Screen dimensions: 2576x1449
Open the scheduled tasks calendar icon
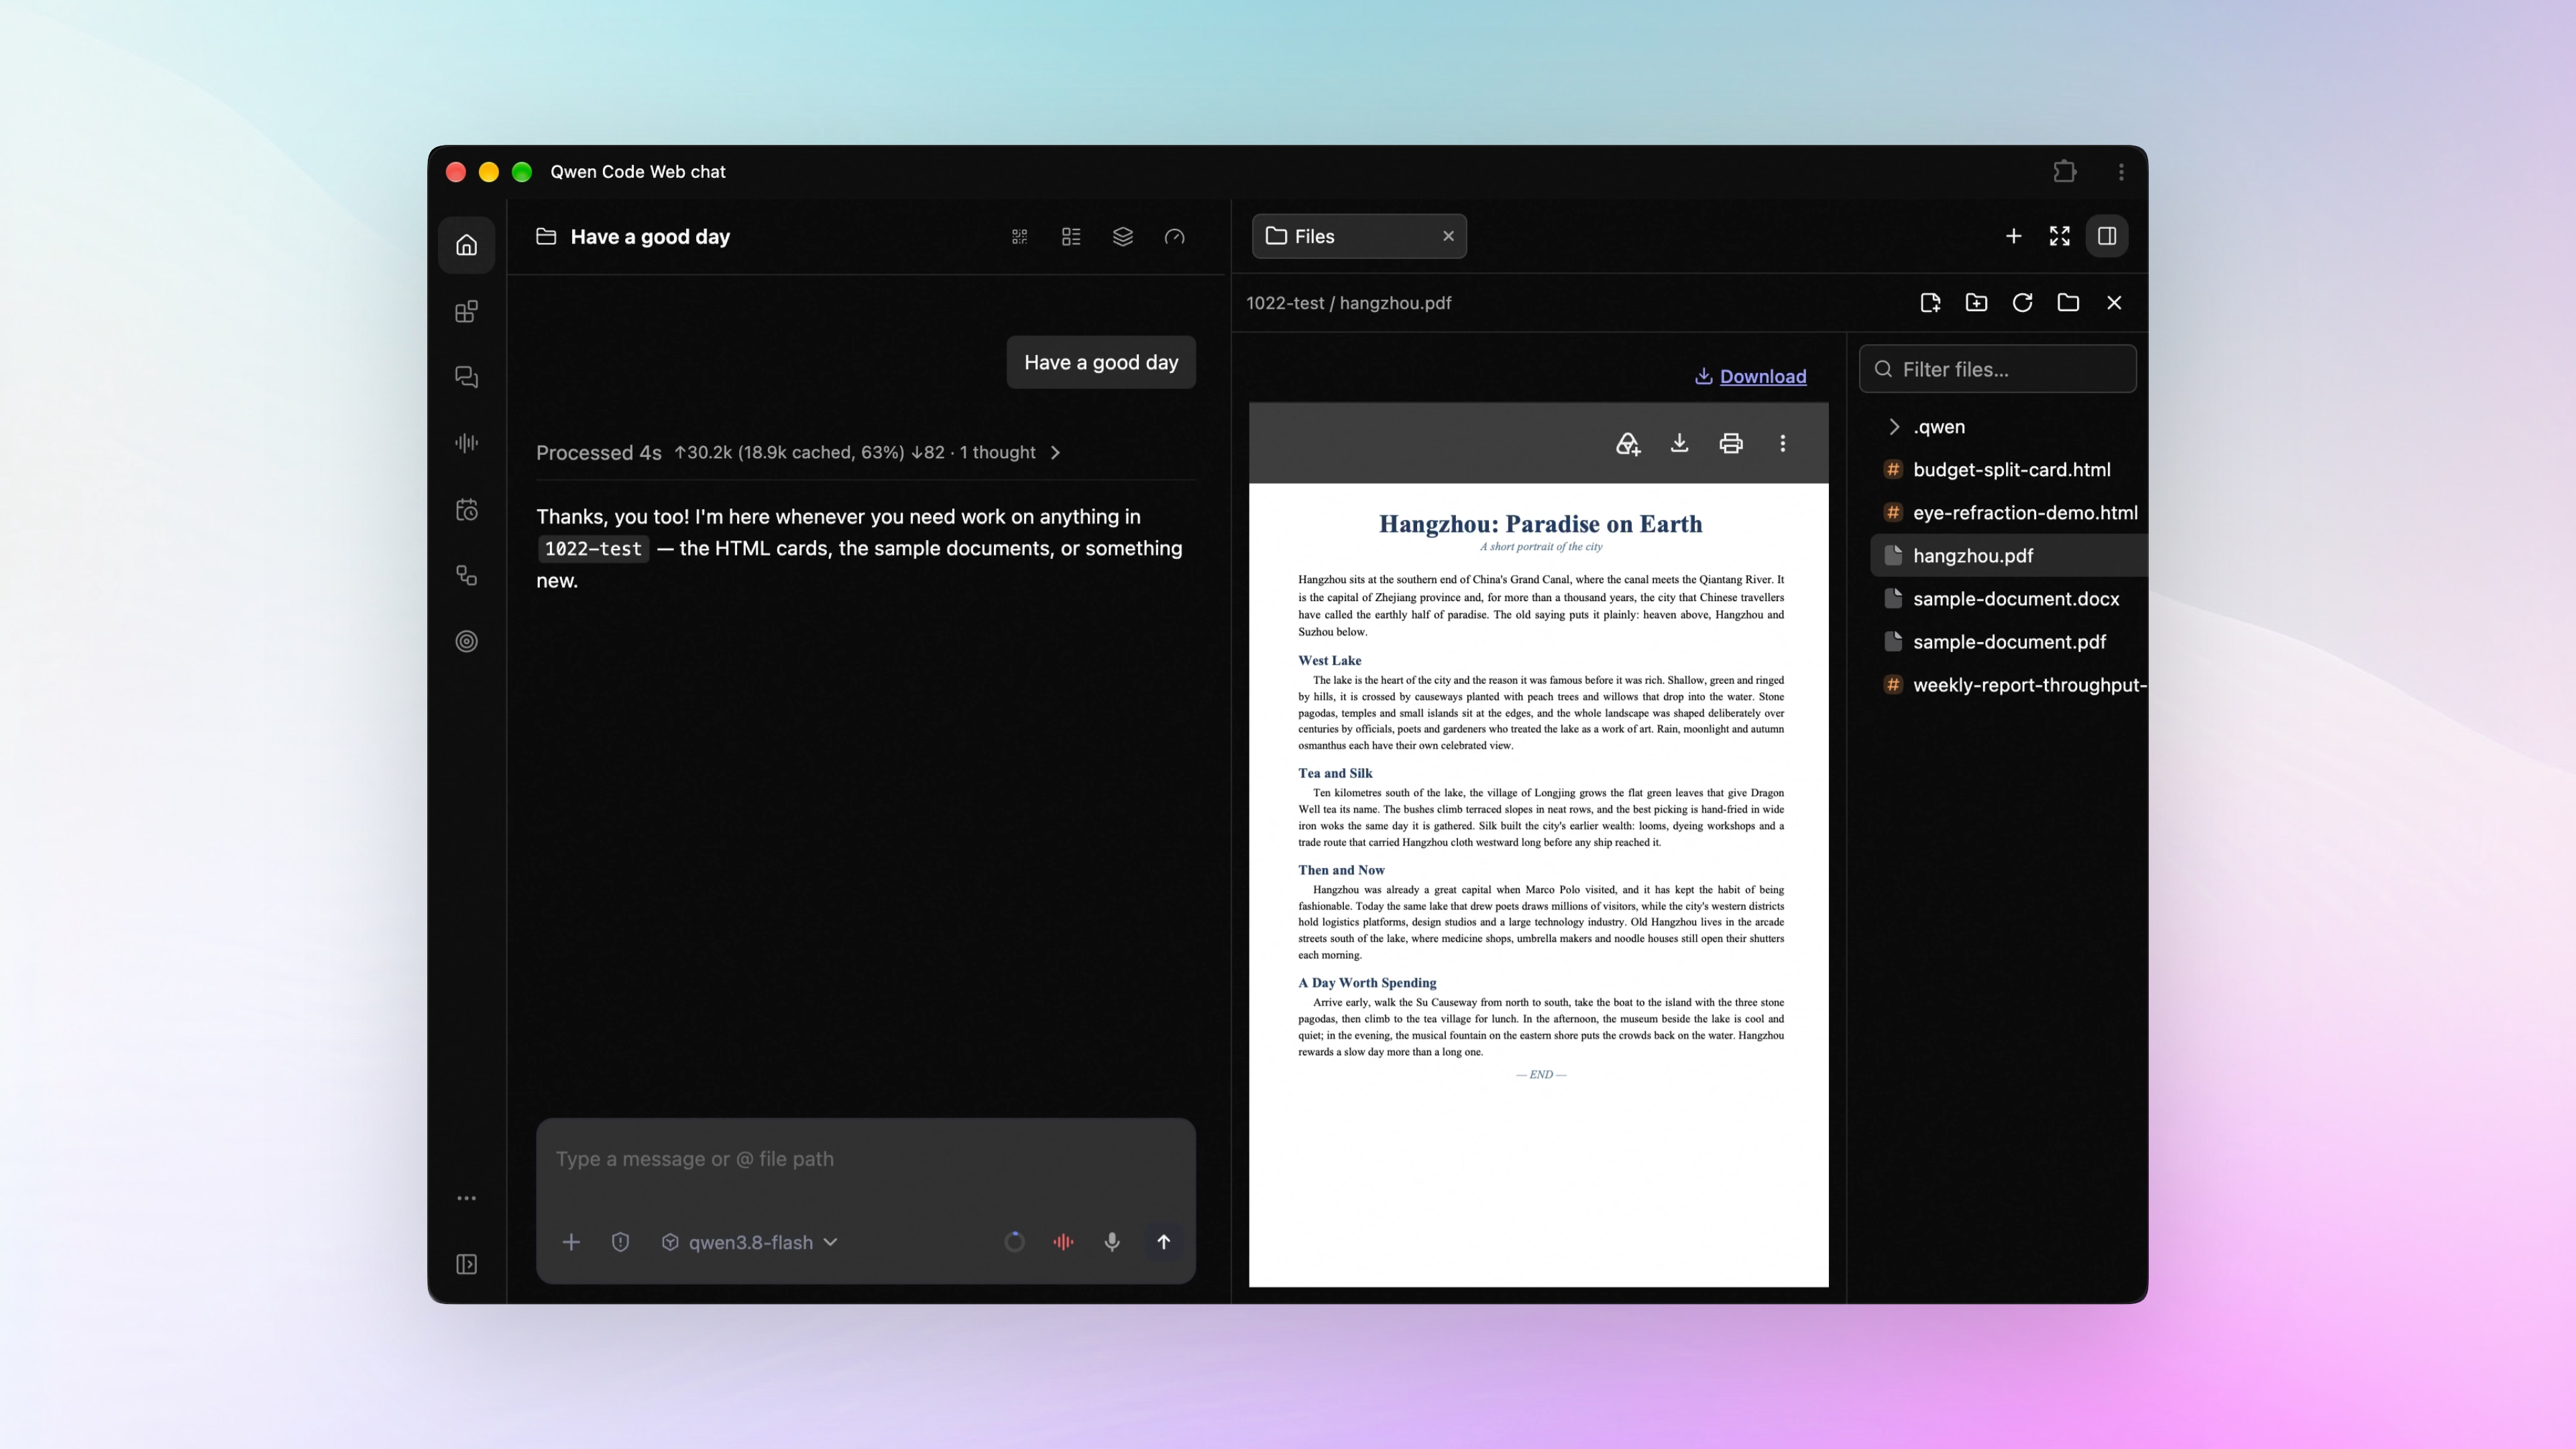(466, 509)
